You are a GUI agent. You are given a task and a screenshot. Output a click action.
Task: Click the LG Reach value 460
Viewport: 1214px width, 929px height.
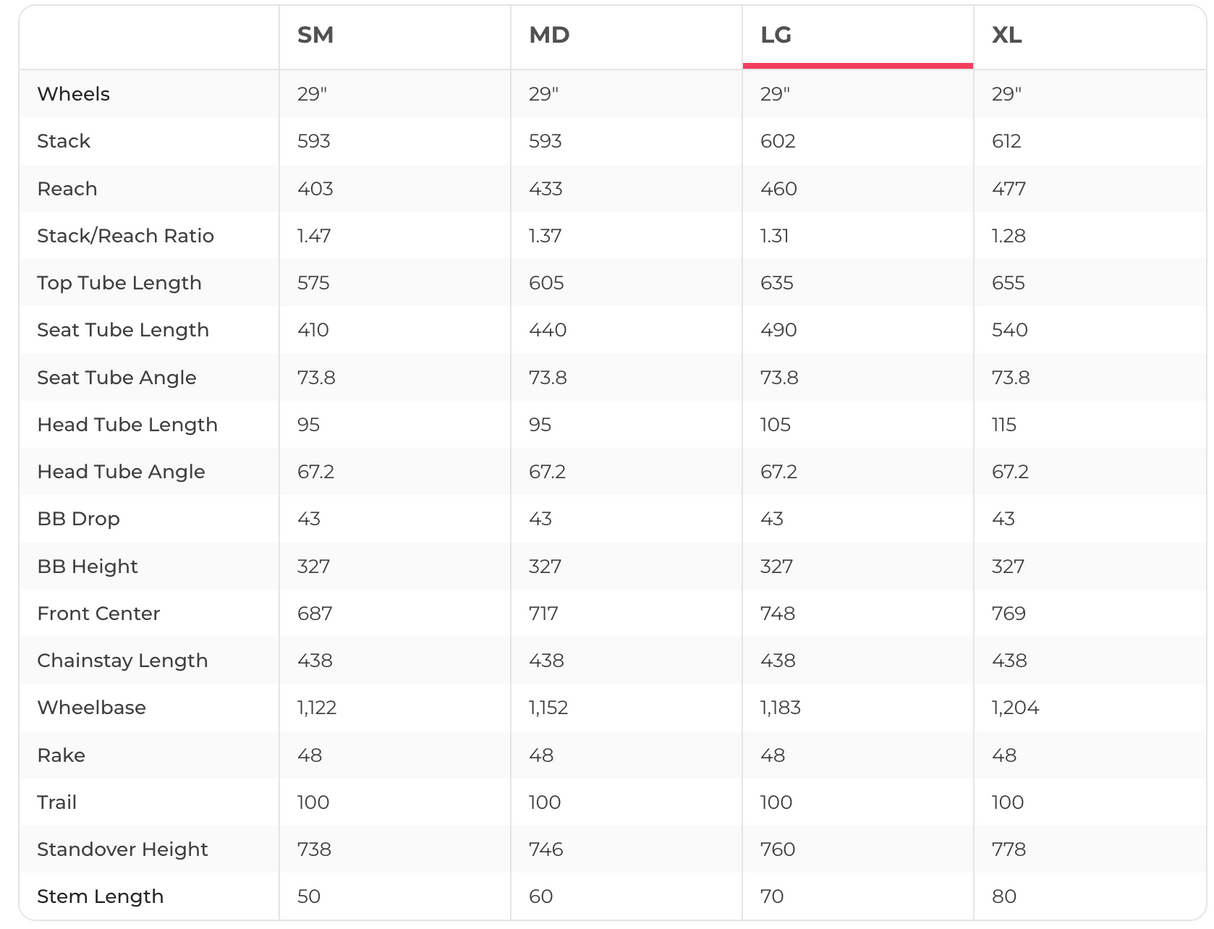click(777, 189)
